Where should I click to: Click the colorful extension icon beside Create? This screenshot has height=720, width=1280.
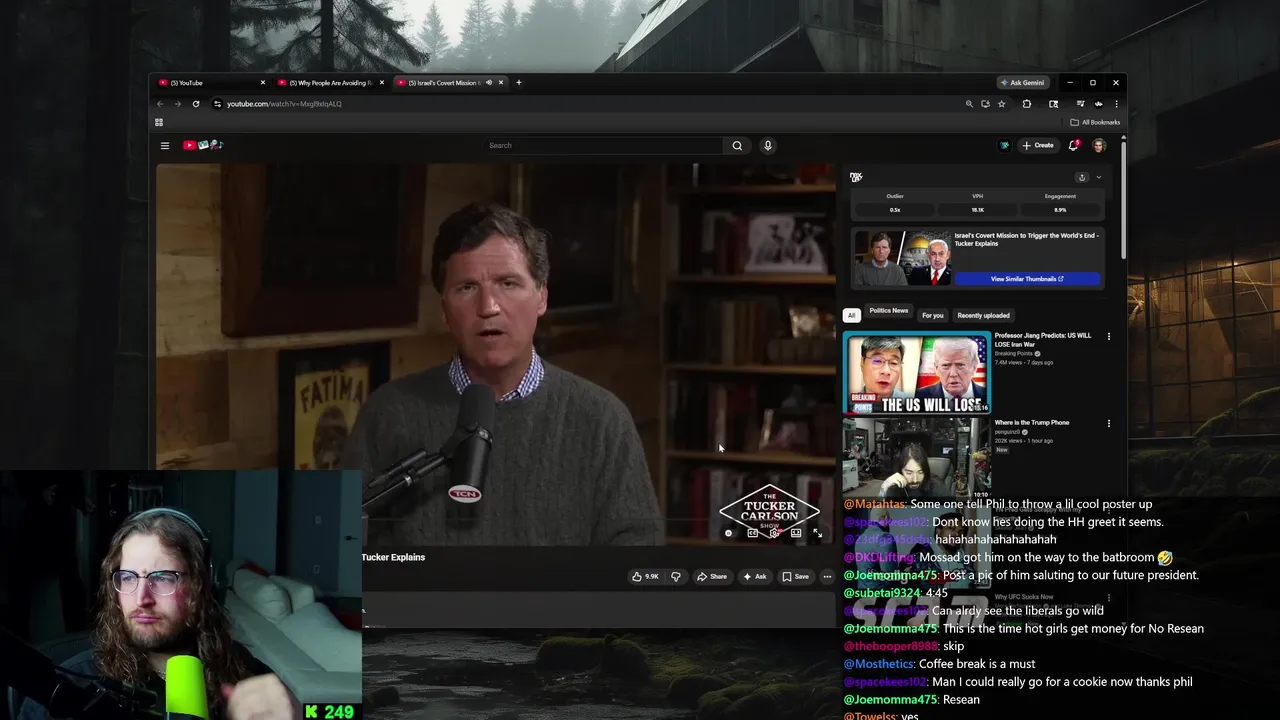pos(1004,145)
